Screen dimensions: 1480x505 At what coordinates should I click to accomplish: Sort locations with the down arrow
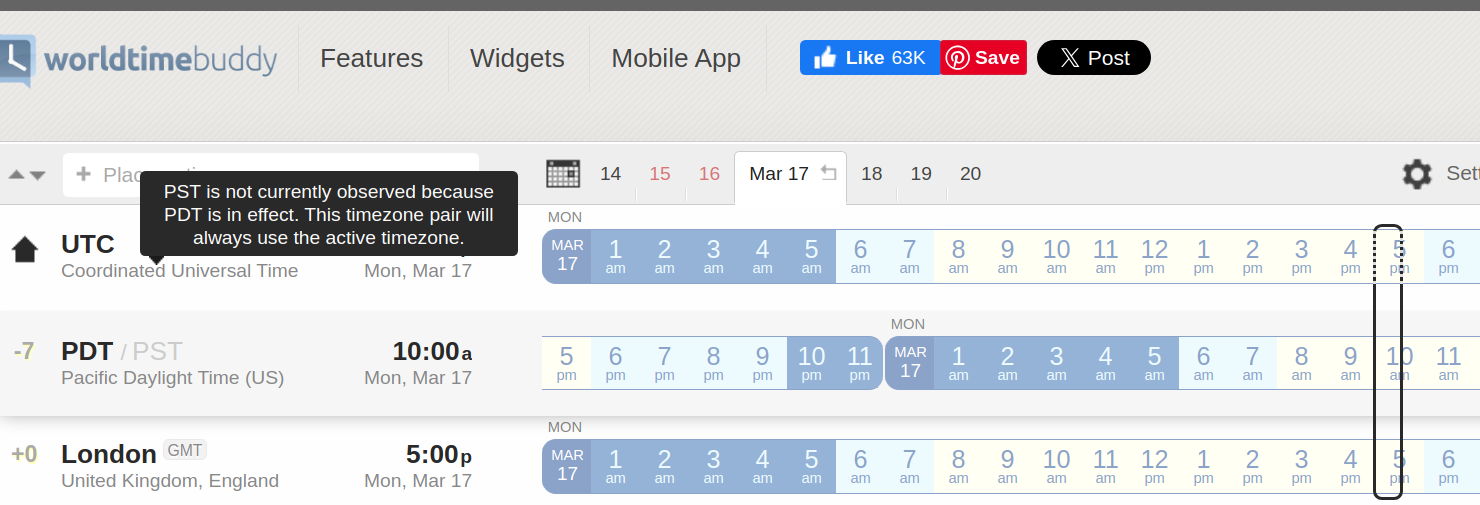pyautogui.click(x=38, y=175)
